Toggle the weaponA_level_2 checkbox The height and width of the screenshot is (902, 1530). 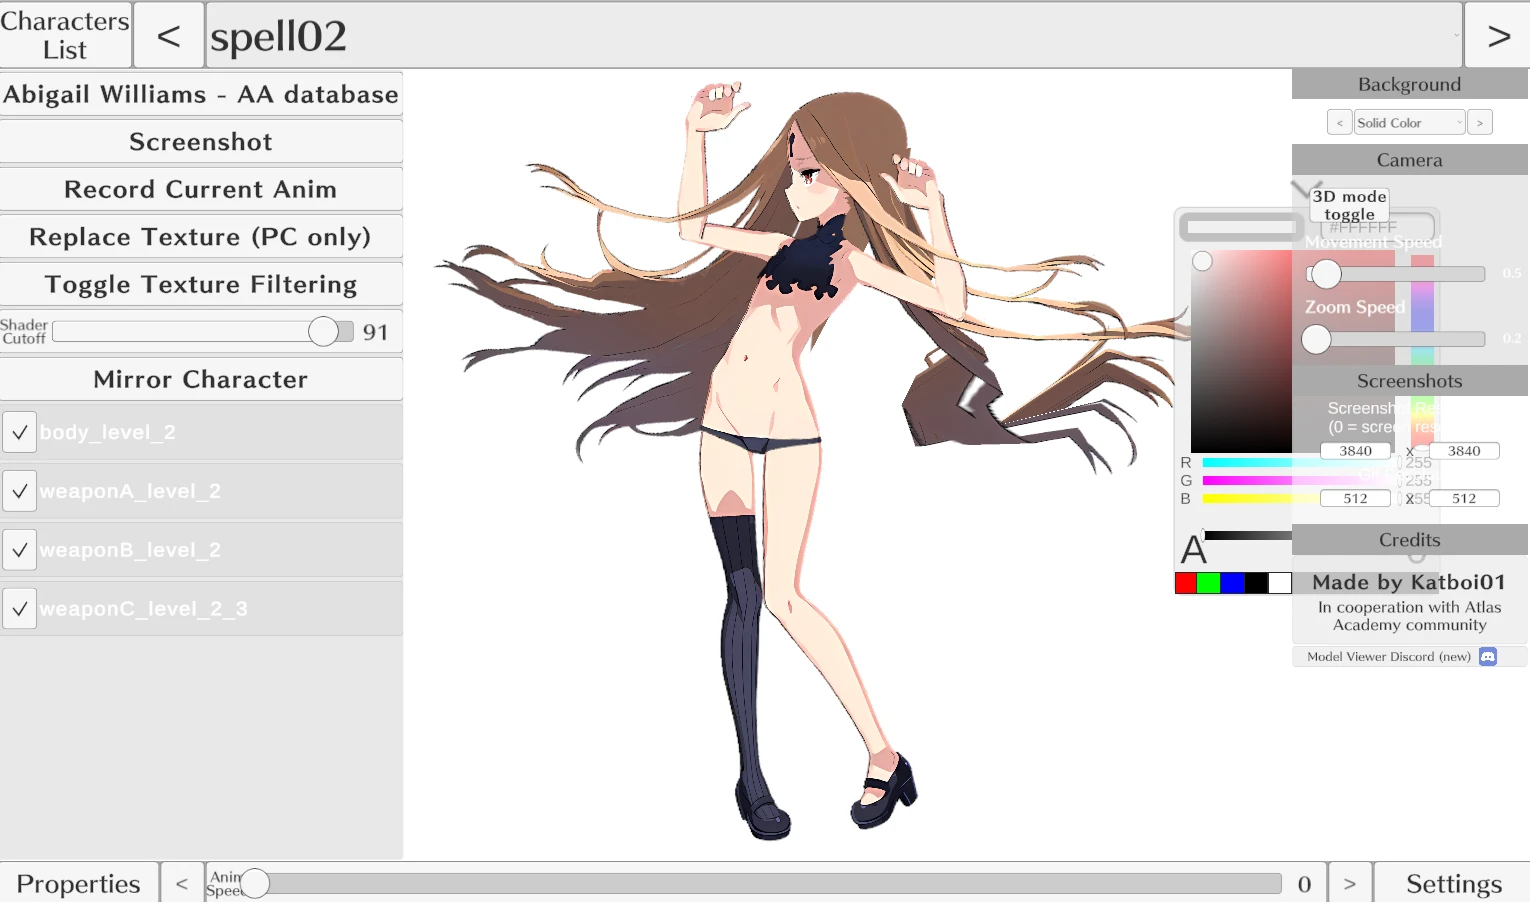pyautogui.click(x=20, y=491)
